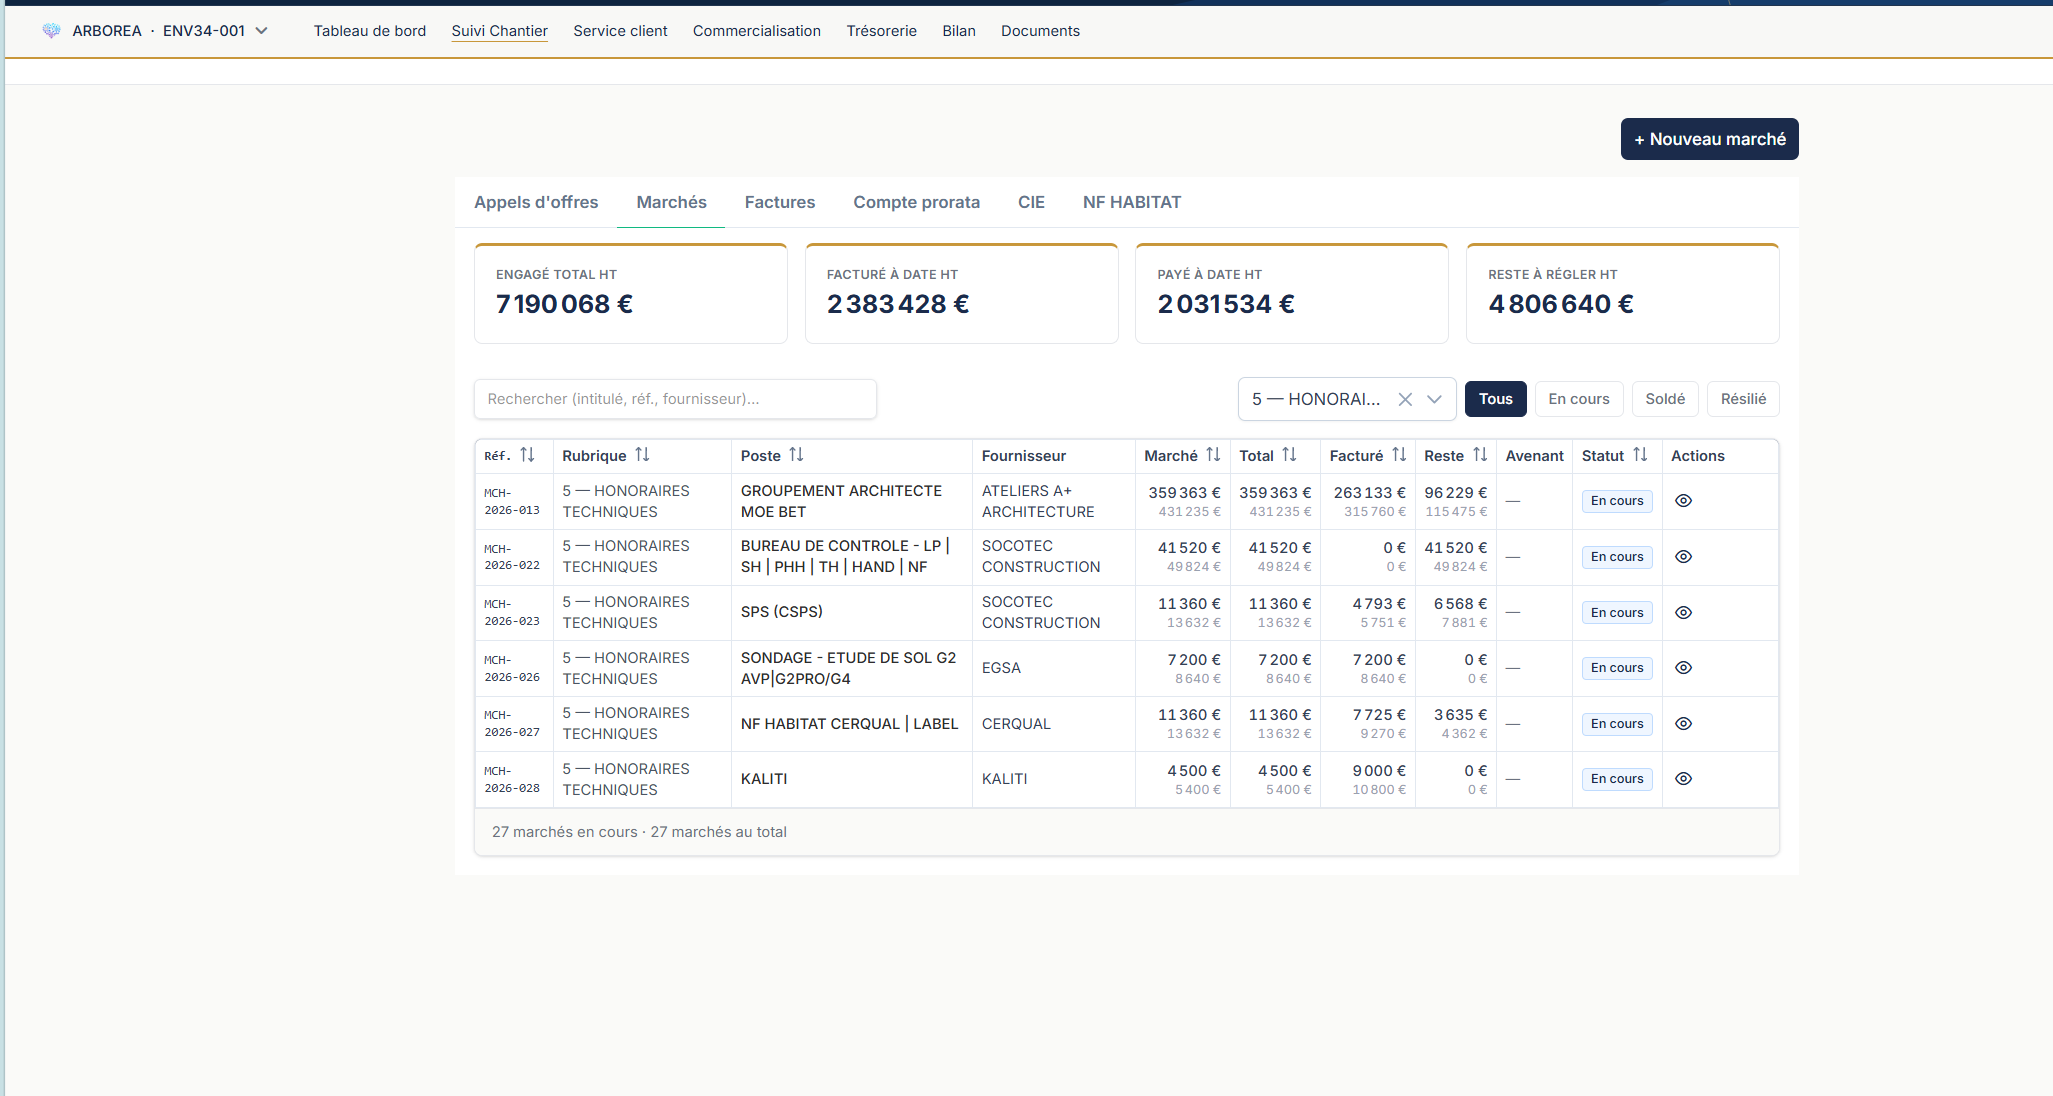Click En cours badge for CERQUAL row
Screen dimensions: 2053x1096
(1617, 724)
